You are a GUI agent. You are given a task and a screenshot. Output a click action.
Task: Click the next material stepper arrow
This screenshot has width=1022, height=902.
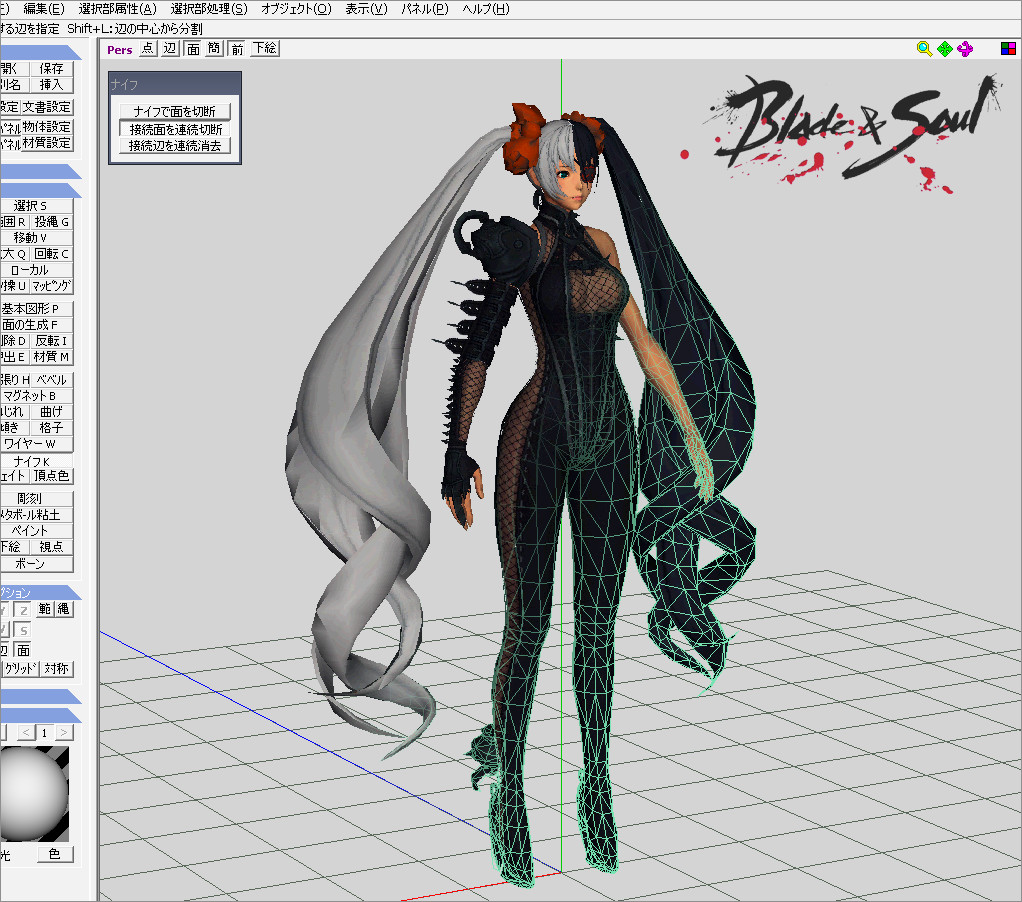click(62, 732)
